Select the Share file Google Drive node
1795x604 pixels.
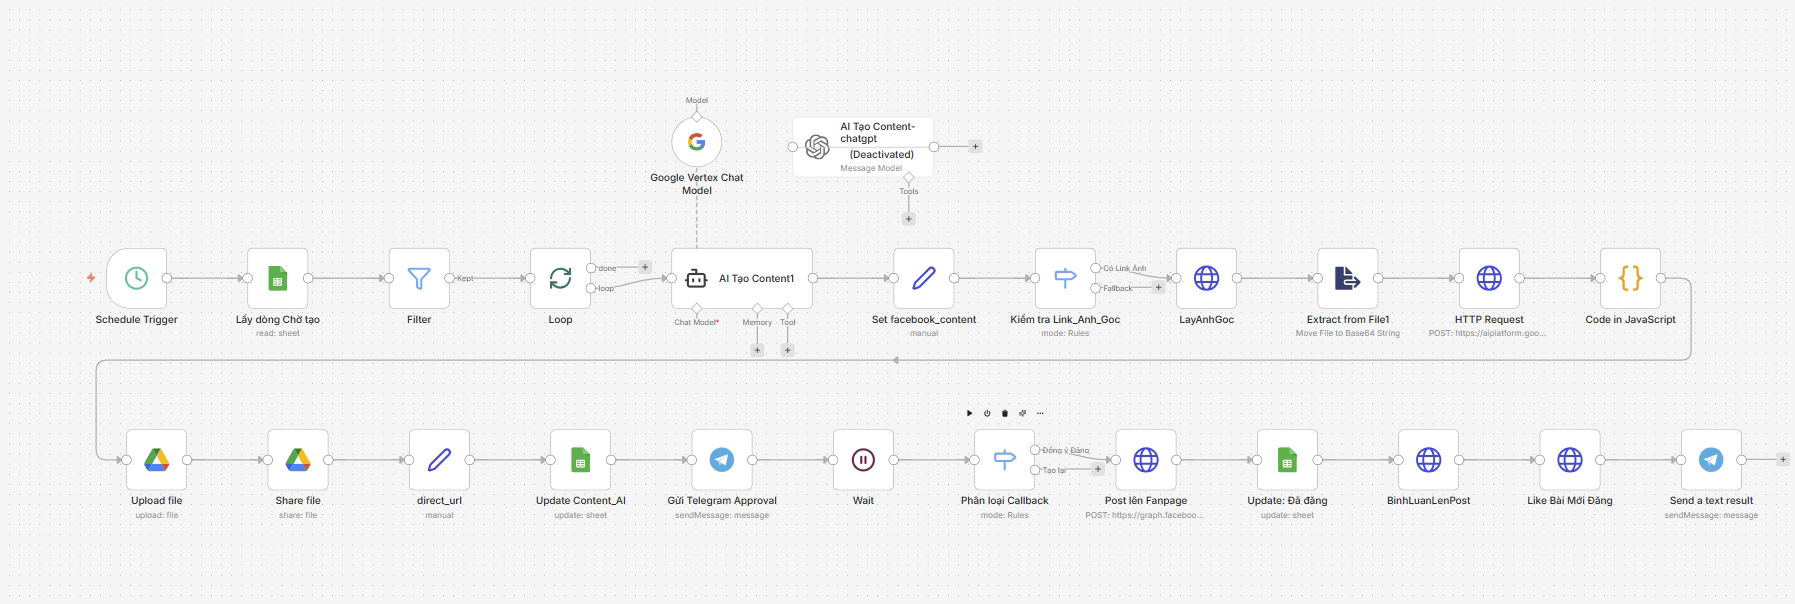click(298, 460)
